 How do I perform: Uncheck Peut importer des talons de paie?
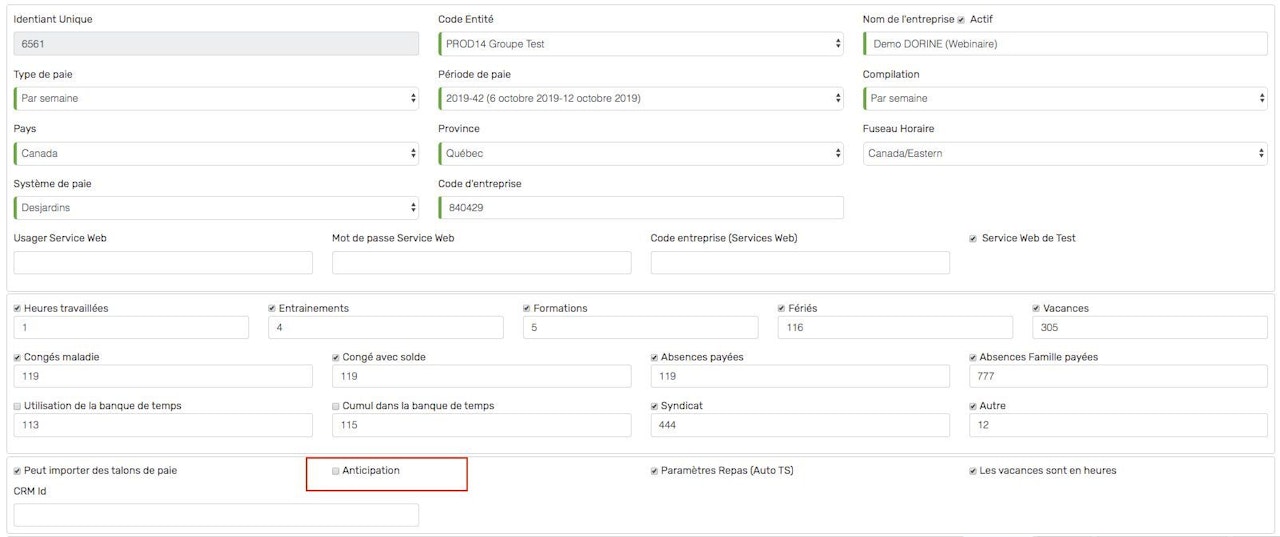tap(17, 471)
